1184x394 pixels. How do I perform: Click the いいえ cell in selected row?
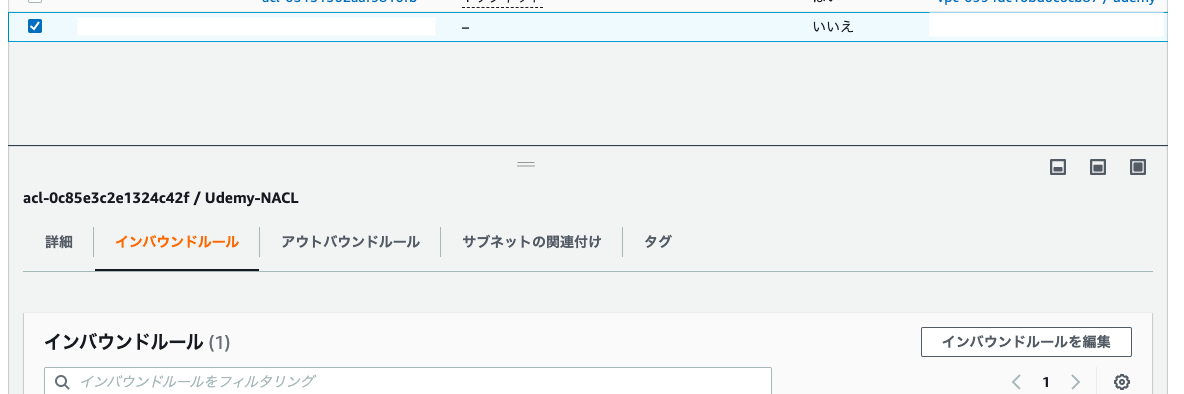point(833,27)
